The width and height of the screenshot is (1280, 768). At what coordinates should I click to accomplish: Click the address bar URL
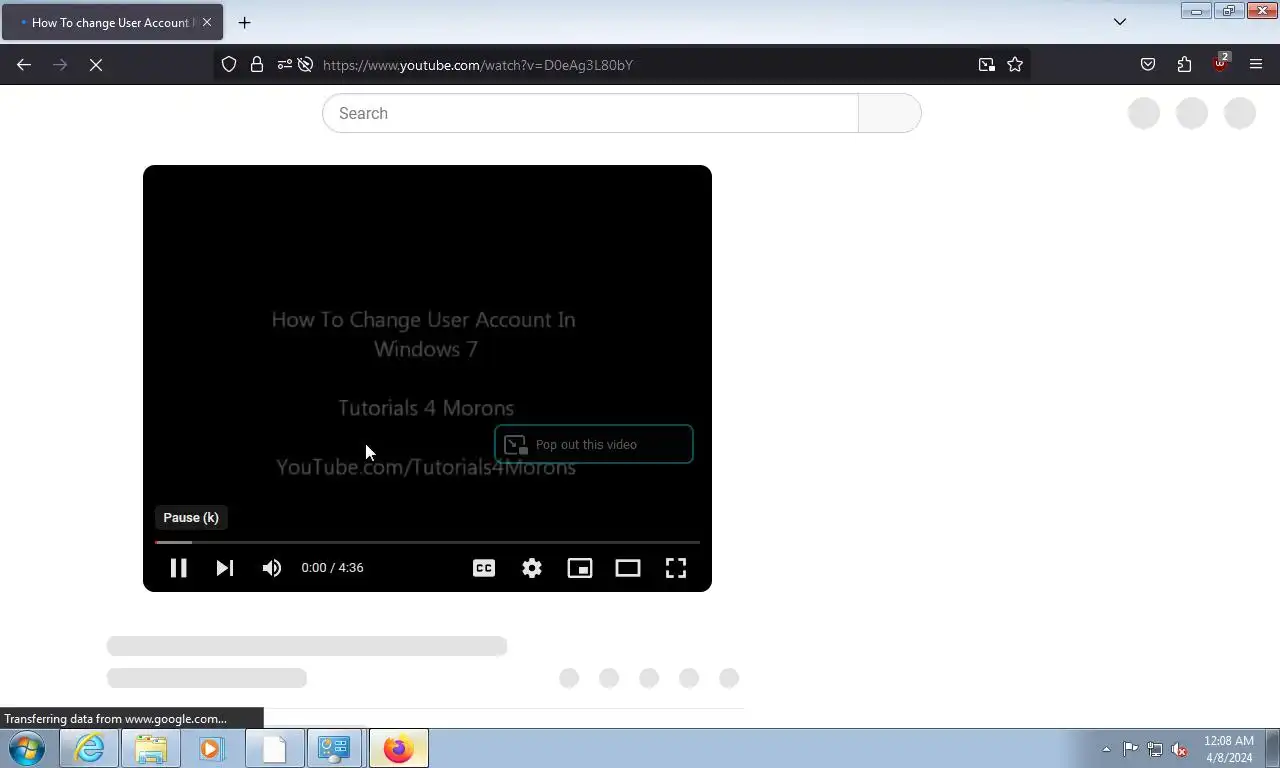click(x=478, y=65)
